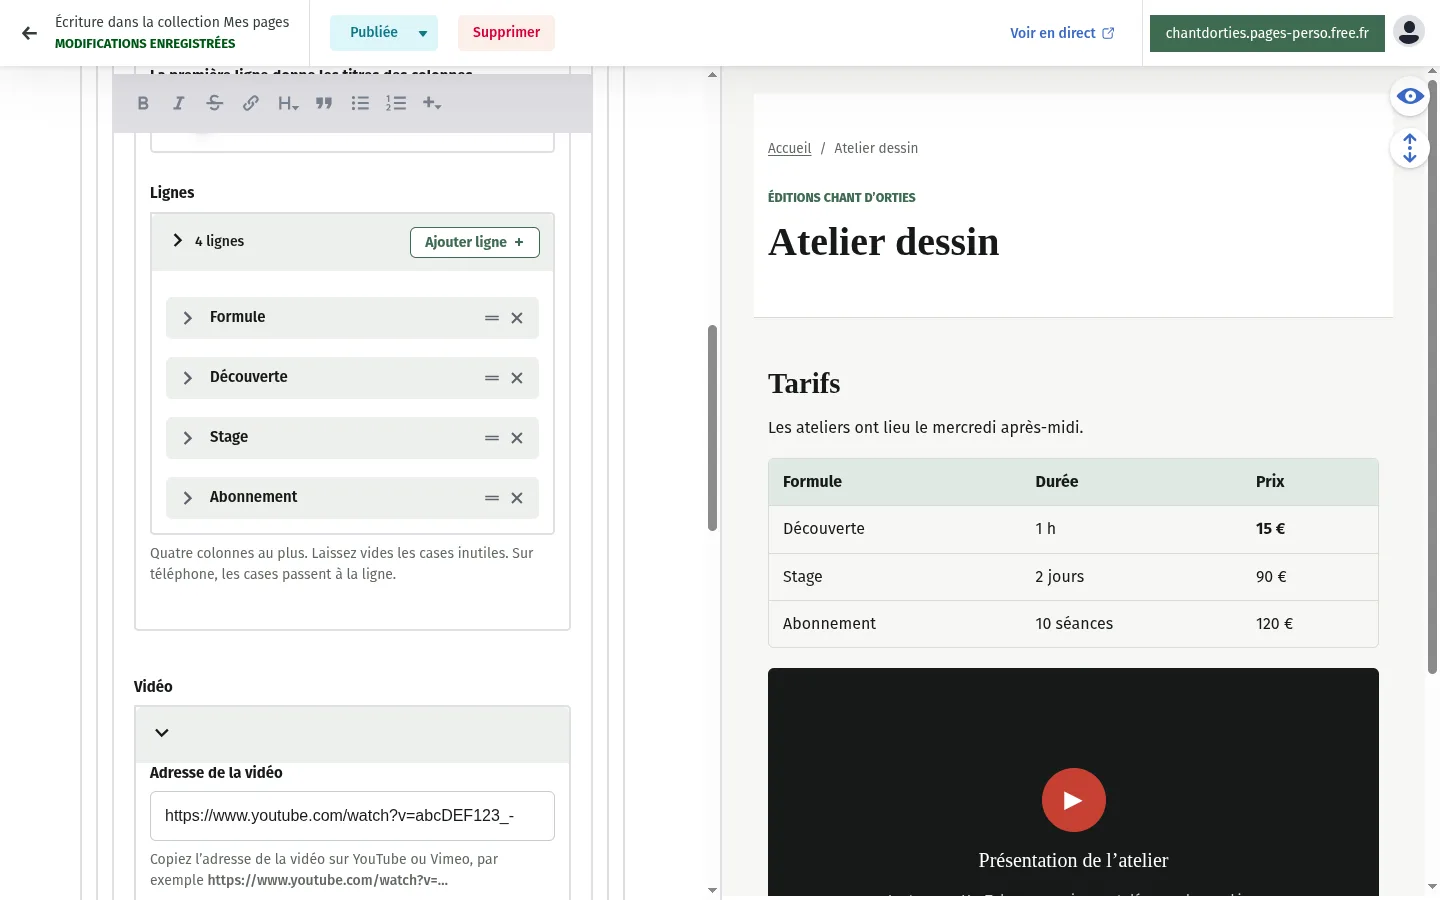The image size is (1440, 900).
Task: Click Ajouter ligne button
Action: click(x=475, y=242)
